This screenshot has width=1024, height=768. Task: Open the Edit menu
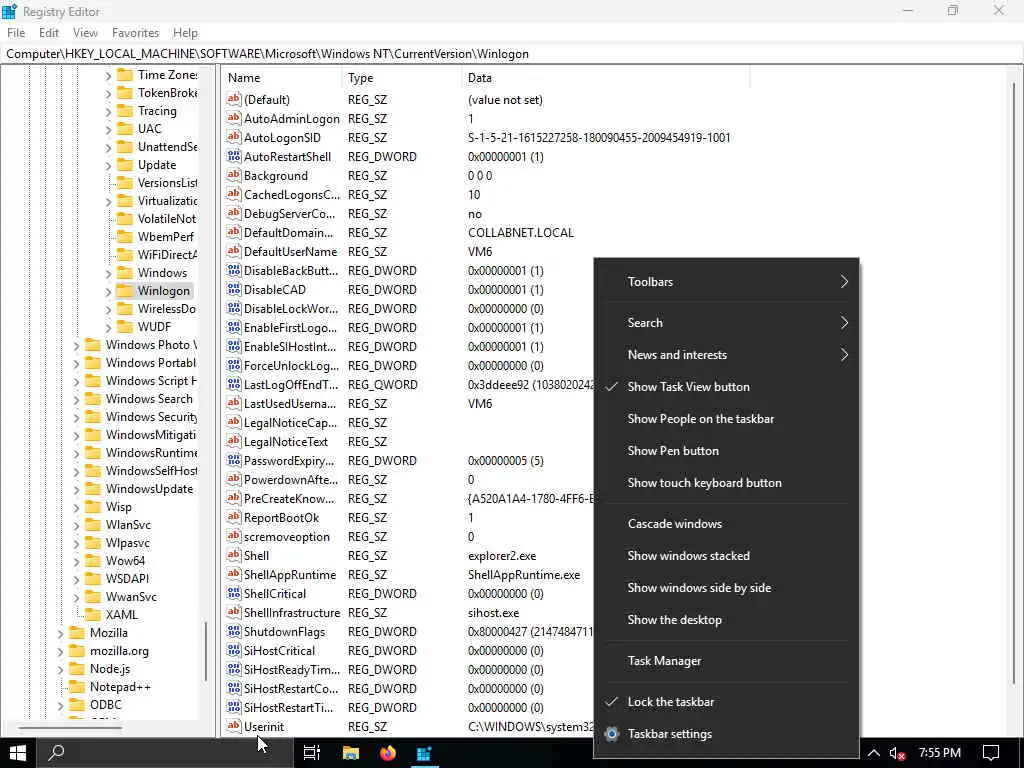coord(49,33)
